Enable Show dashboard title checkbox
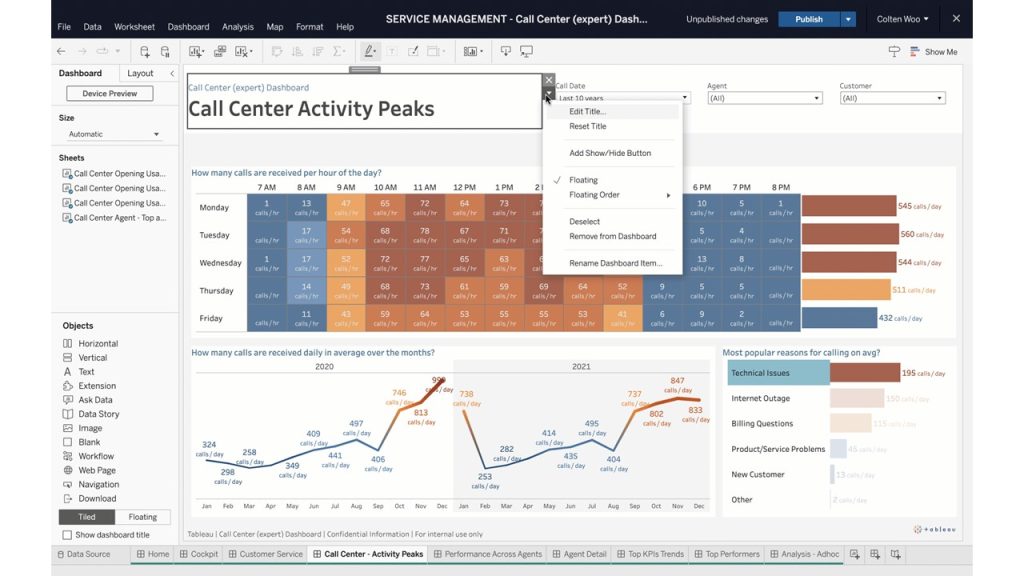1024x576 pixels. [x=68, y=535]
